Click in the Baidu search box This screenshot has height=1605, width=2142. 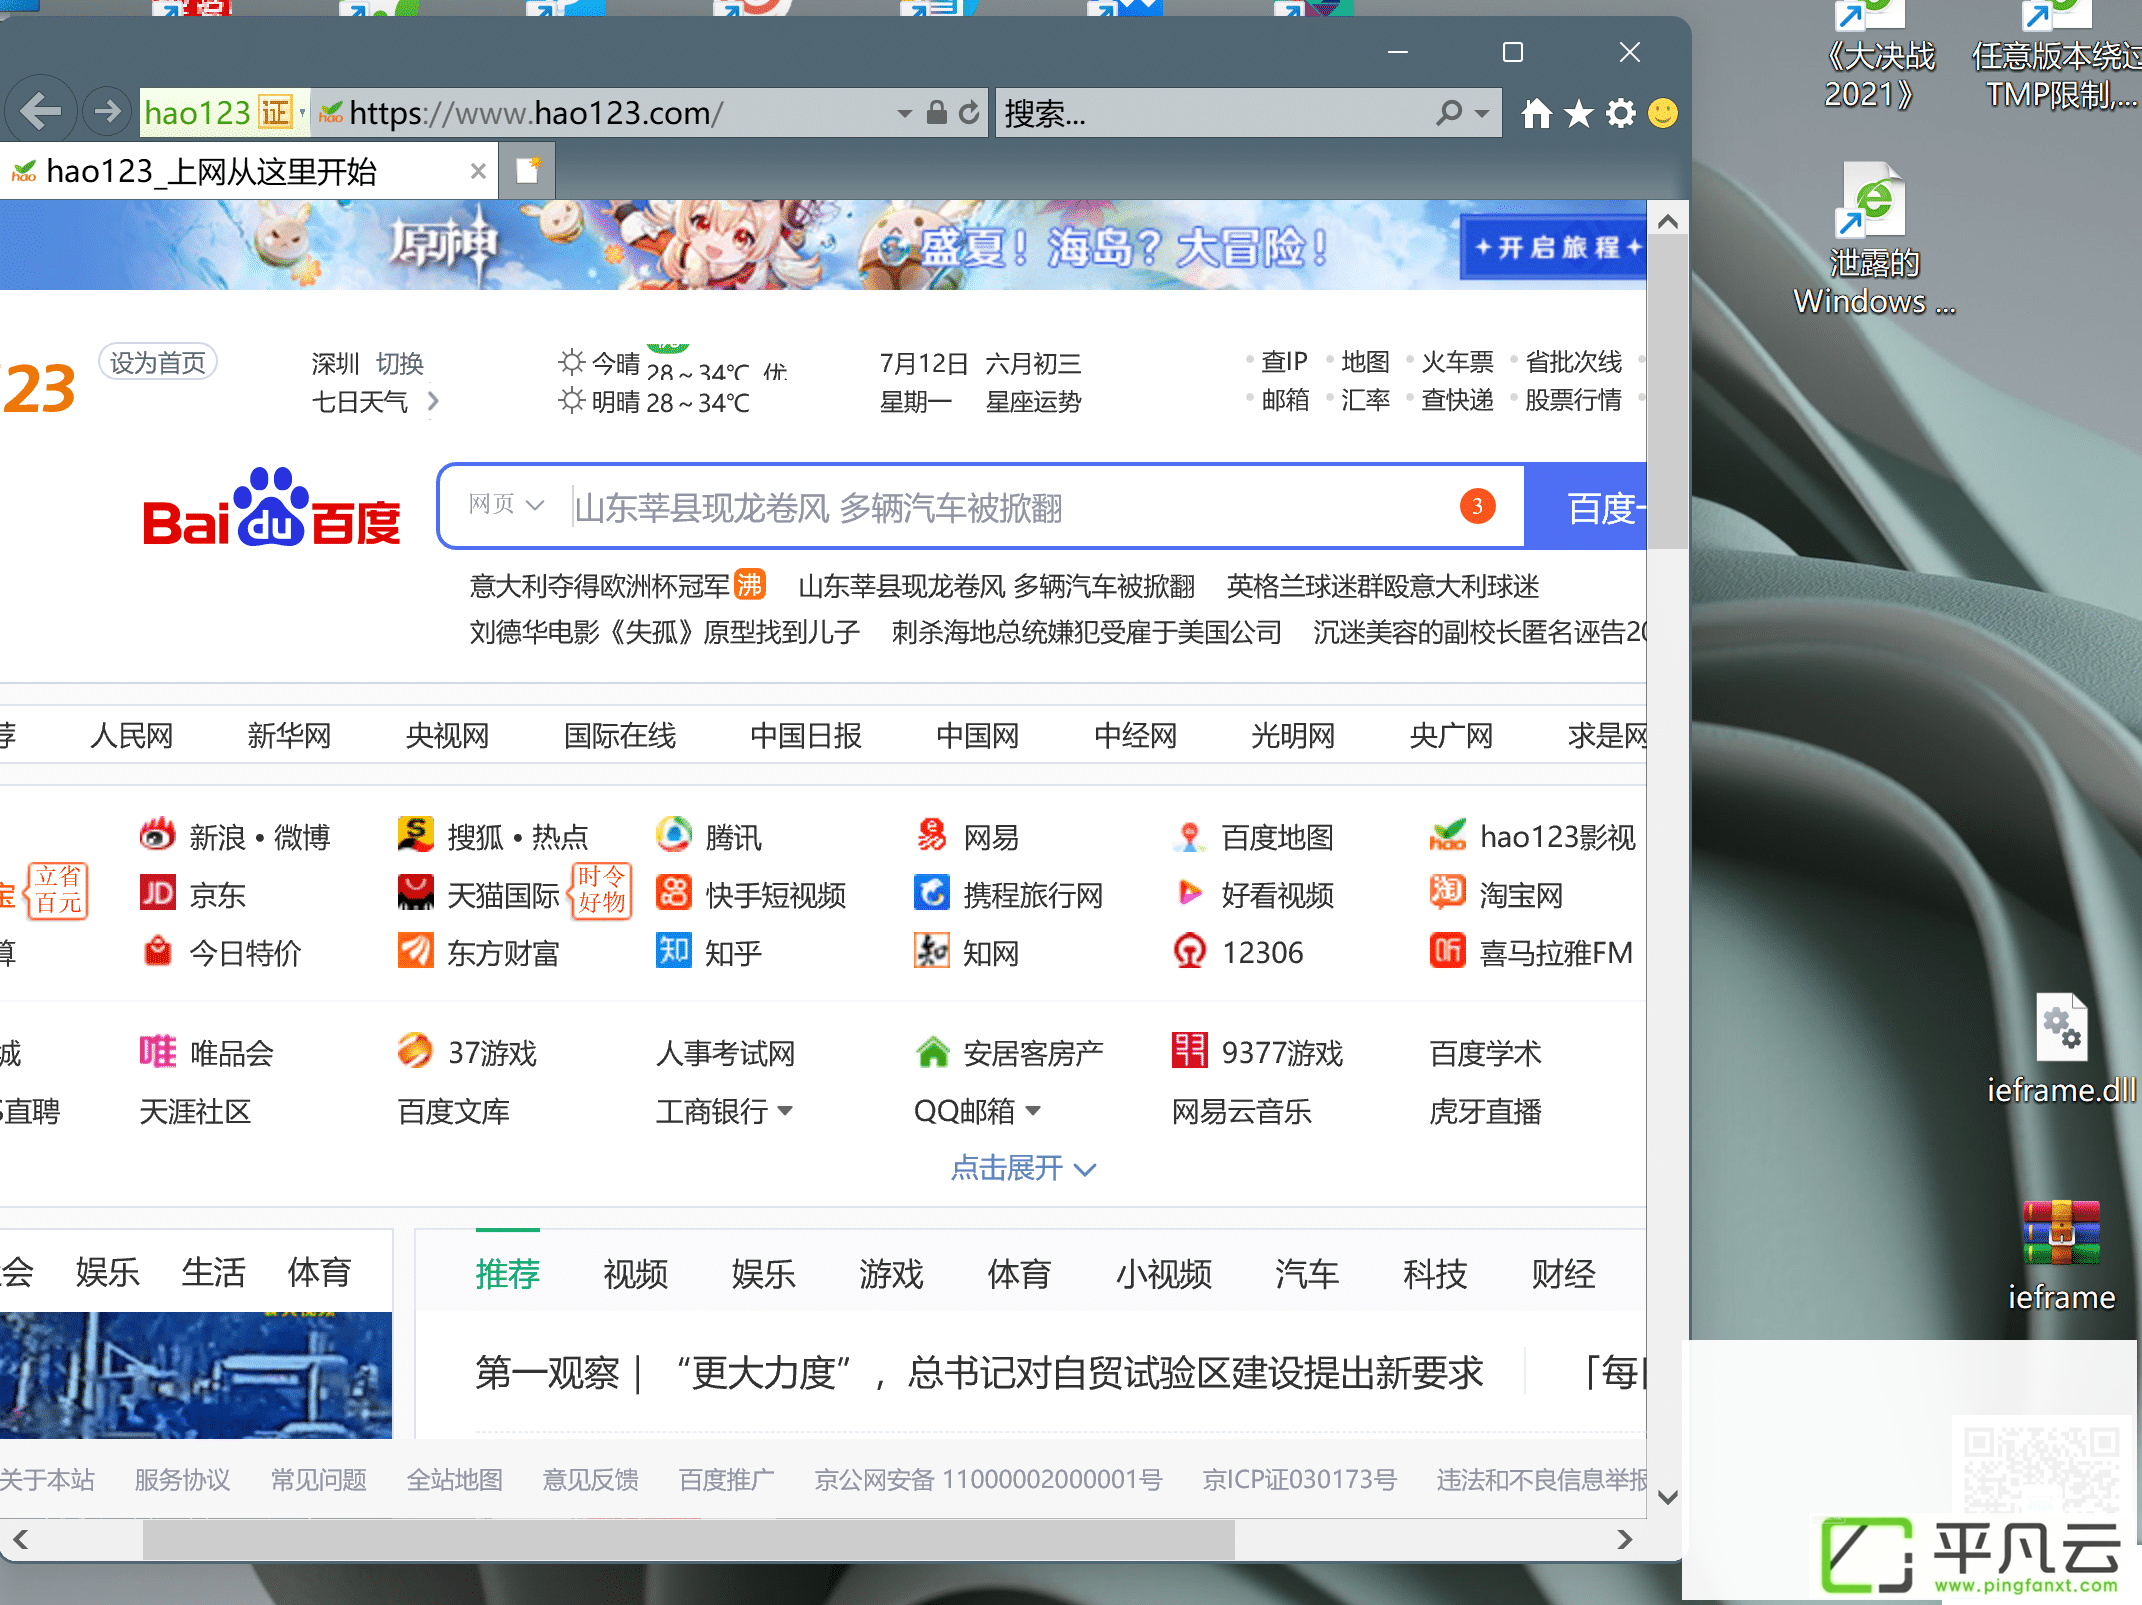pyautogui.click(x=1010, y=507)
